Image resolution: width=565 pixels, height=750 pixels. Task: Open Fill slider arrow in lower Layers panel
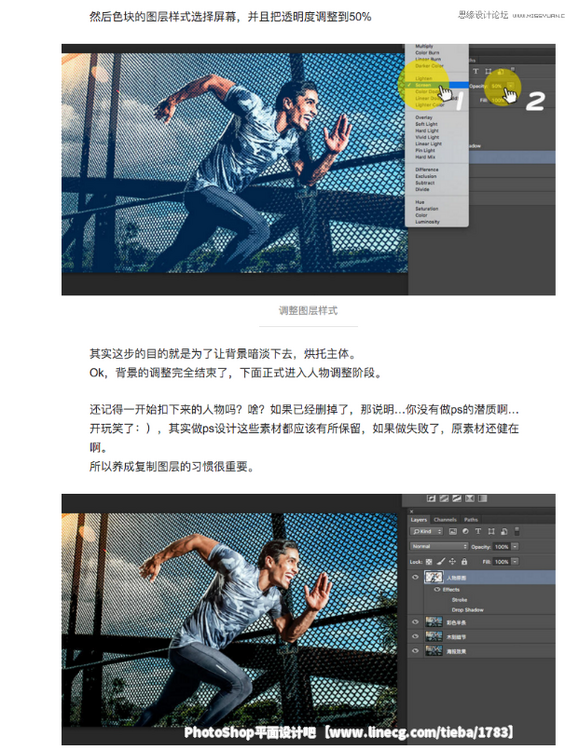[x=515, y=562]
